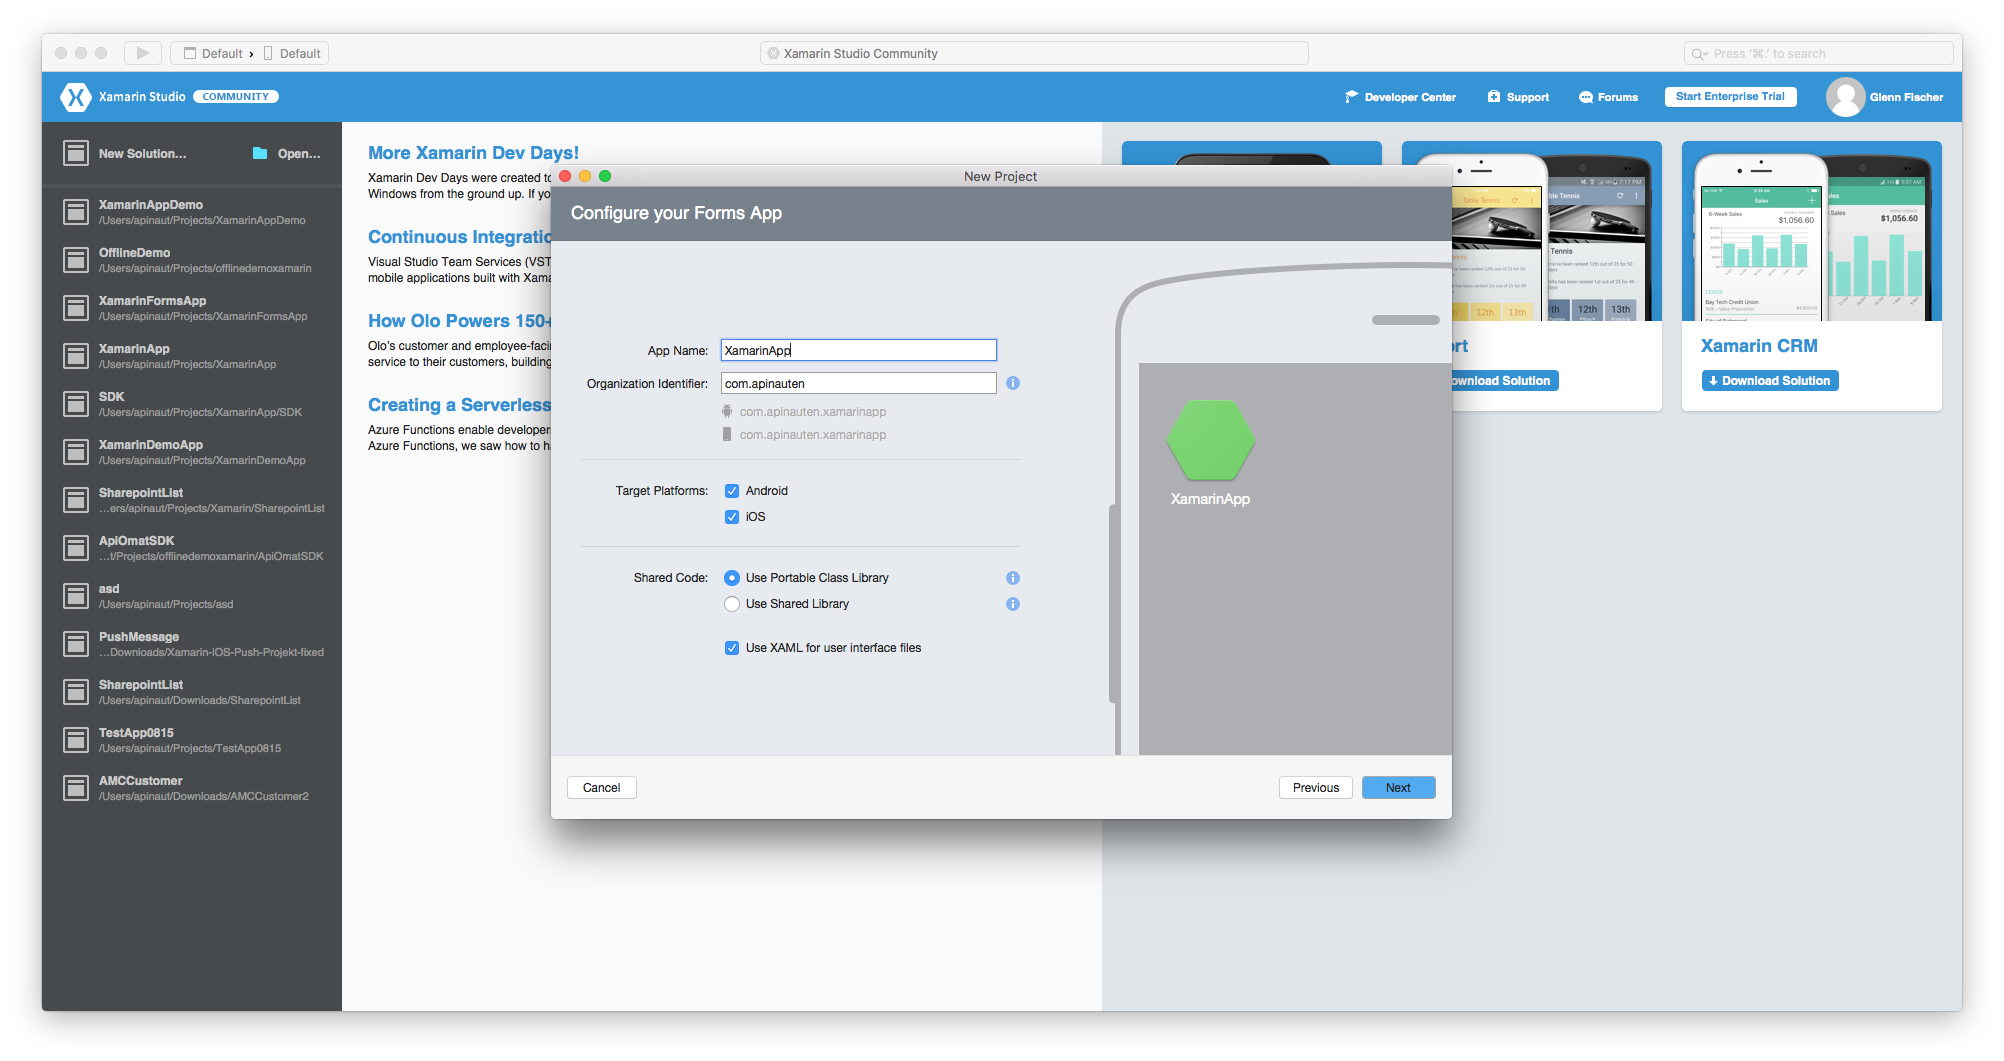Click the XamarinAppDemo solution icon
The width and height of the screenshot is (2004, 1061).
75,212
